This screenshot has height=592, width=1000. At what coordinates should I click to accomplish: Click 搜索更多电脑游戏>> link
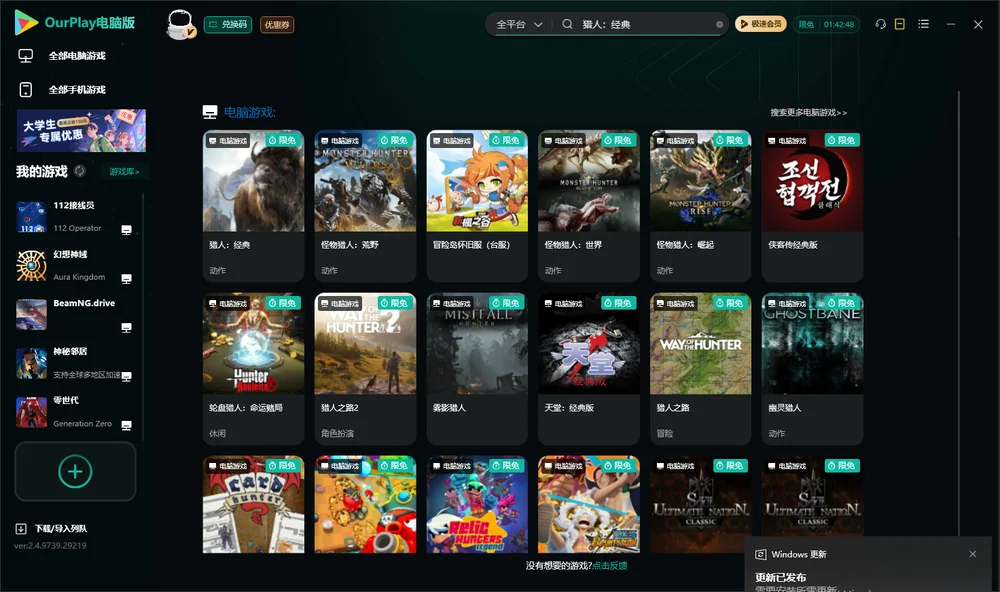tap(808, 113)
